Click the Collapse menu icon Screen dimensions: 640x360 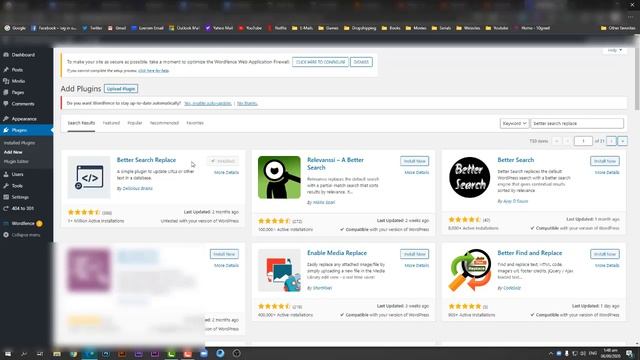6,235
